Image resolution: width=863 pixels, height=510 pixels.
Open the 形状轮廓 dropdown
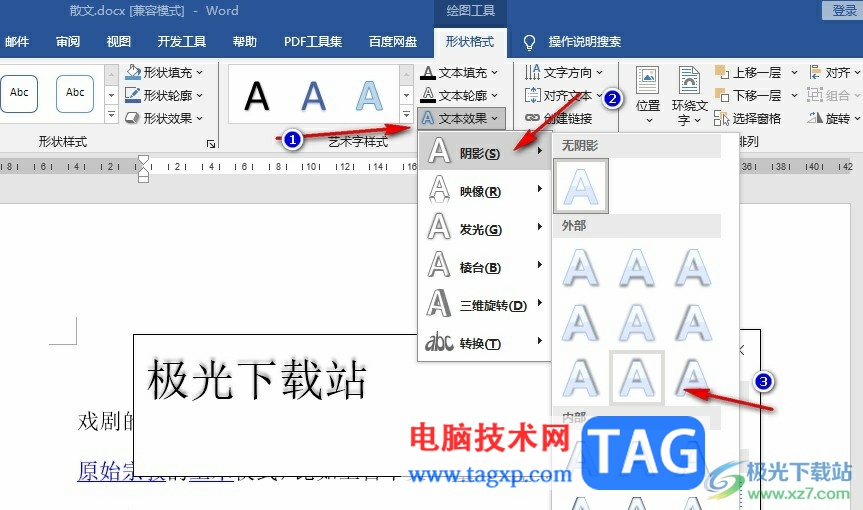tap(165, 95)
